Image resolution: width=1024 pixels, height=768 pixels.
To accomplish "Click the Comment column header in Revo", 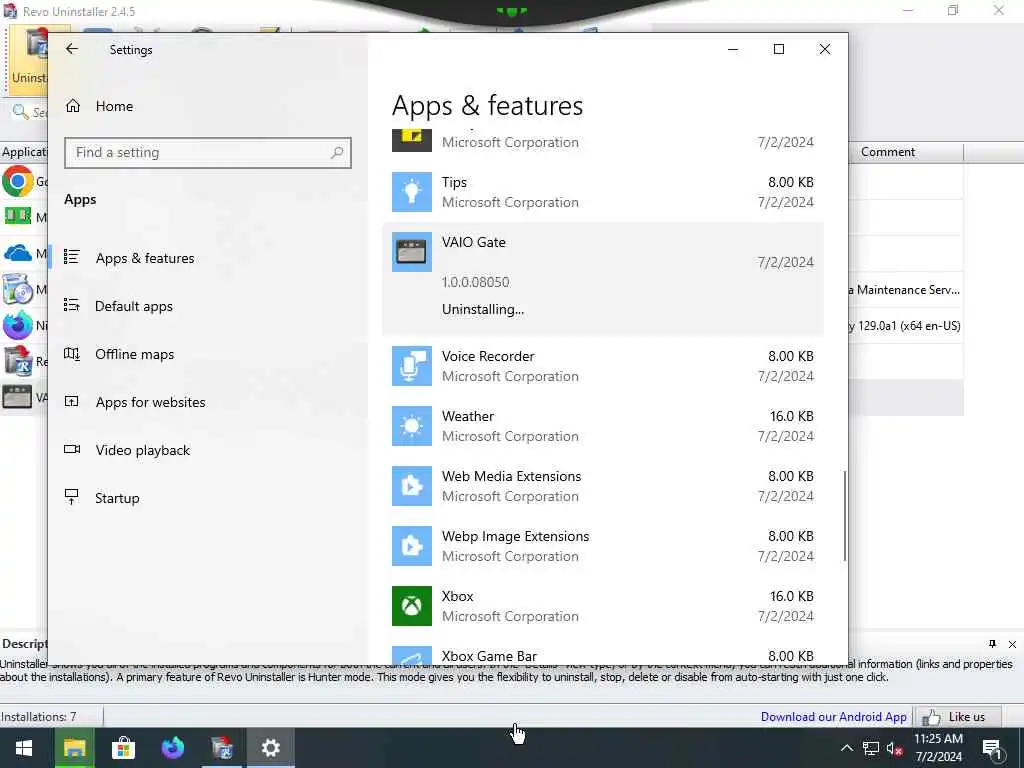I will (888, 152).
